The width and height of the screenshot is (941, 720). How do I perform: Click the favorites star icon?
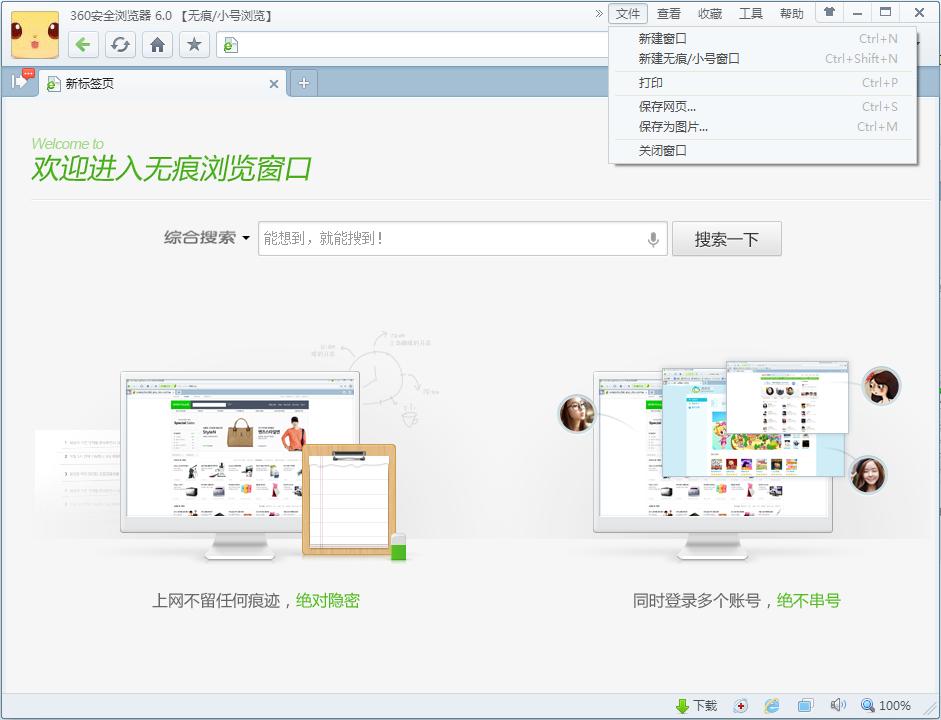(194, 44)
